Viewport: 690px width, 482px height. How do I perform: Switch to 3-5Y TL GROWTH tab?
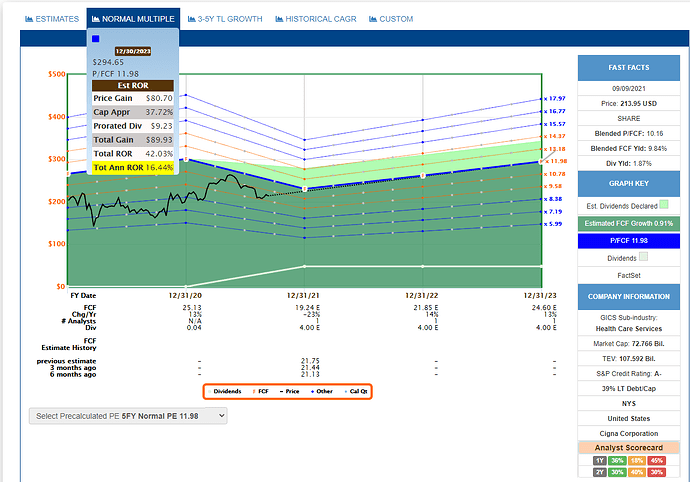[225, 19]
